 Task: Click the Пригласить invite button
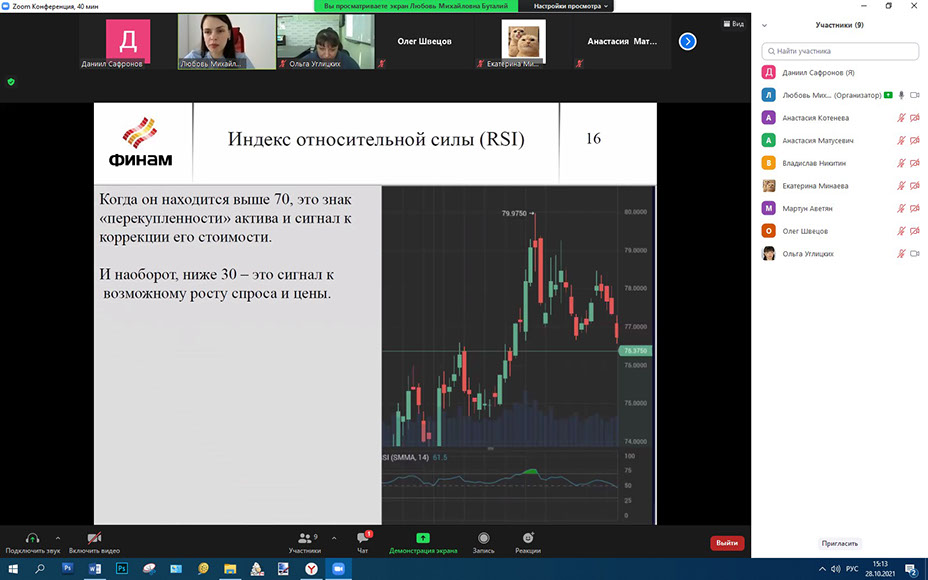[x=840, y=543]
